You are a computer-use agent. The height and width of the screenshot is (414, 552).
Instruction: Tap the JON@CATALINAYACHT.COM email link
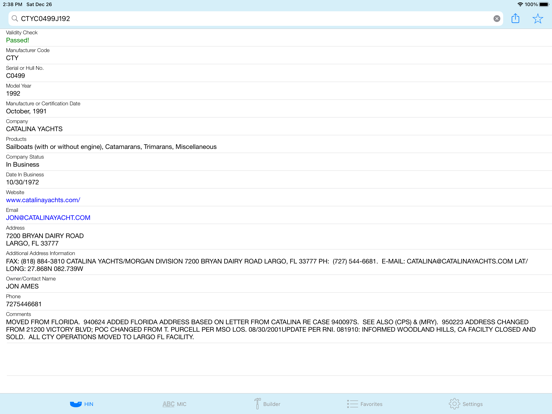(x=48, y=218)
